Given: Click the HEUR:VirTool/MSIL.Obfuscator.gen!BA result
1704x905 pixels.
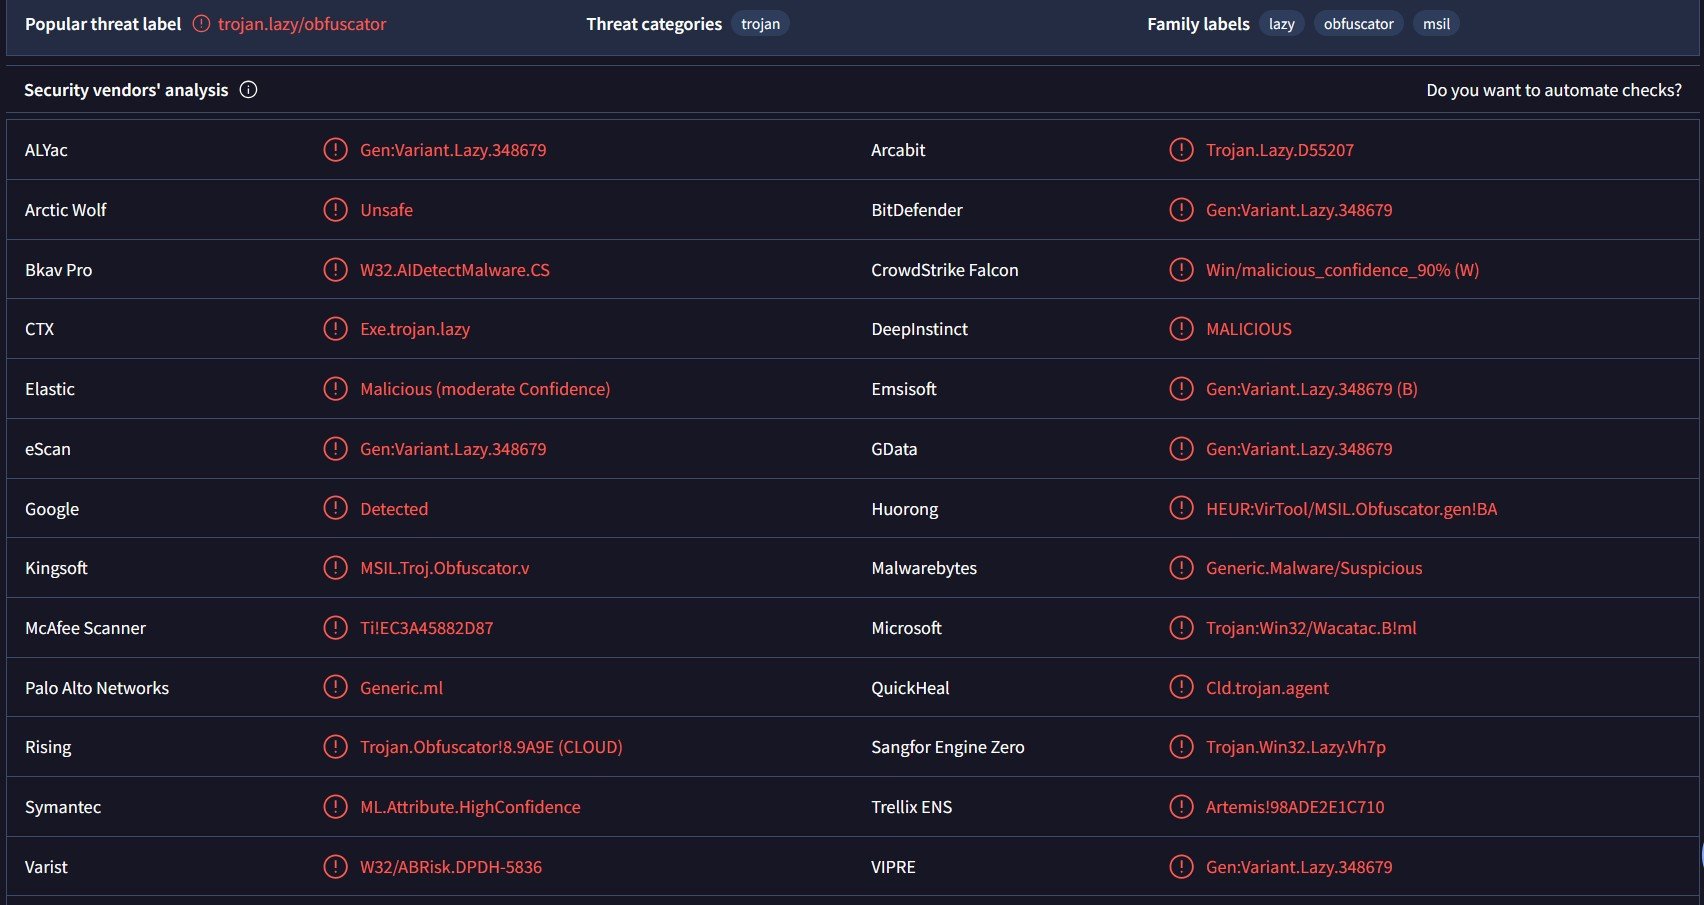Looking at the screenshot, I should point(1352,509).
